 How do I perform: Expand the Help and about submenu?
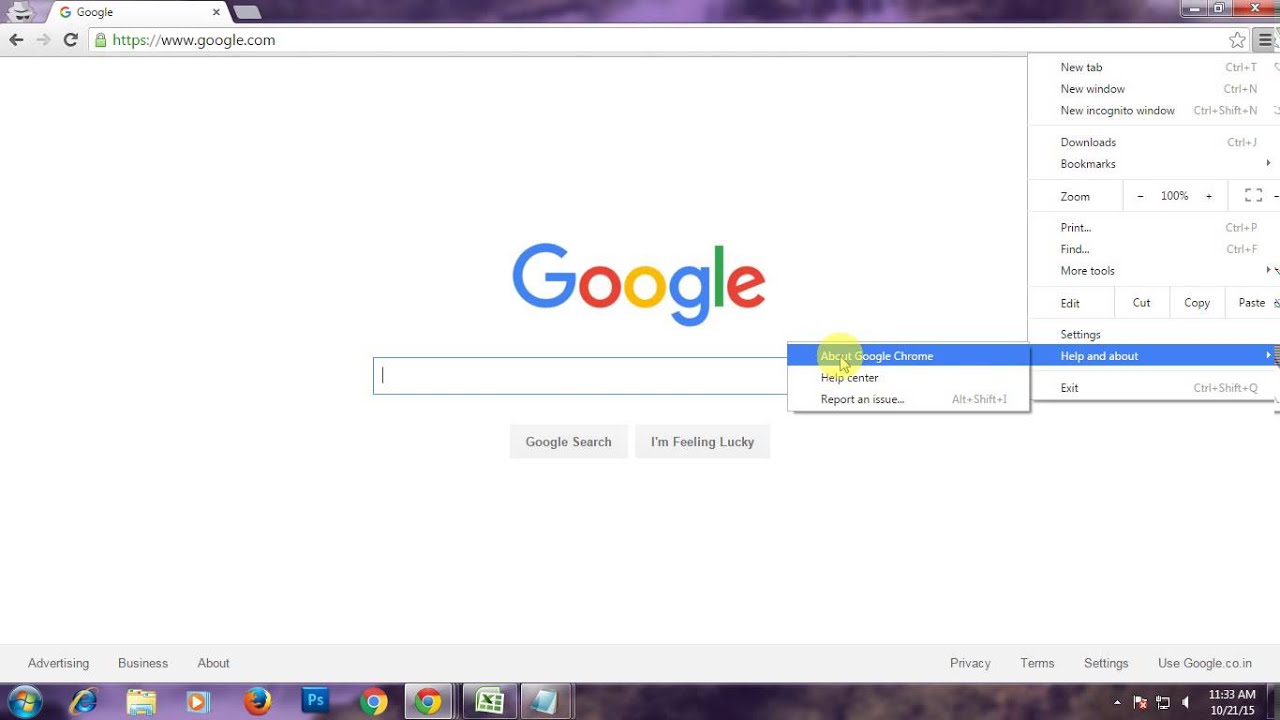coord(1154,356)
